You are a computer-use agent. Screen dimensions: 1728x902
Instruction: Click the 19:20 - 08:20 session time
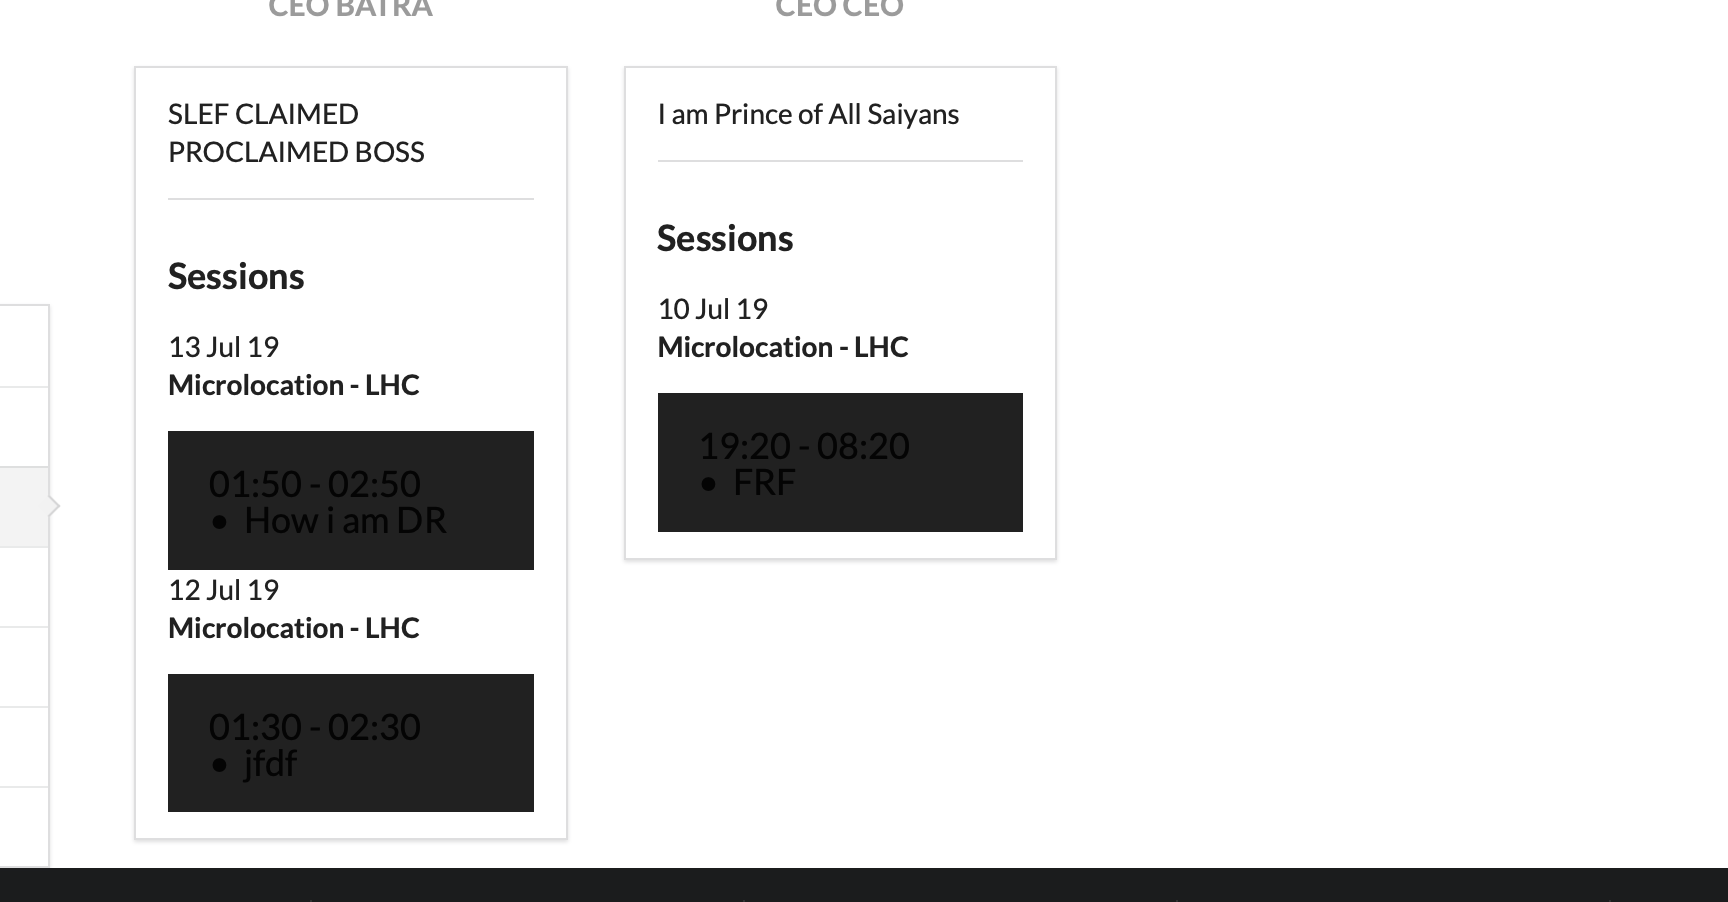804,447
